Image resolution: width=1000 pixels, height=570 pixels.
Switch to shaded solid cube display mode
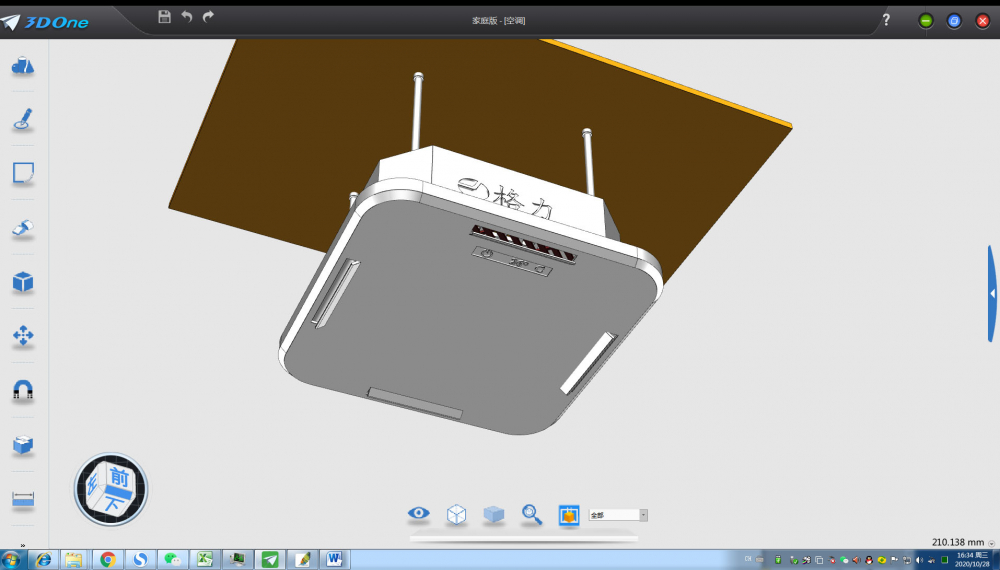point(494,514)
